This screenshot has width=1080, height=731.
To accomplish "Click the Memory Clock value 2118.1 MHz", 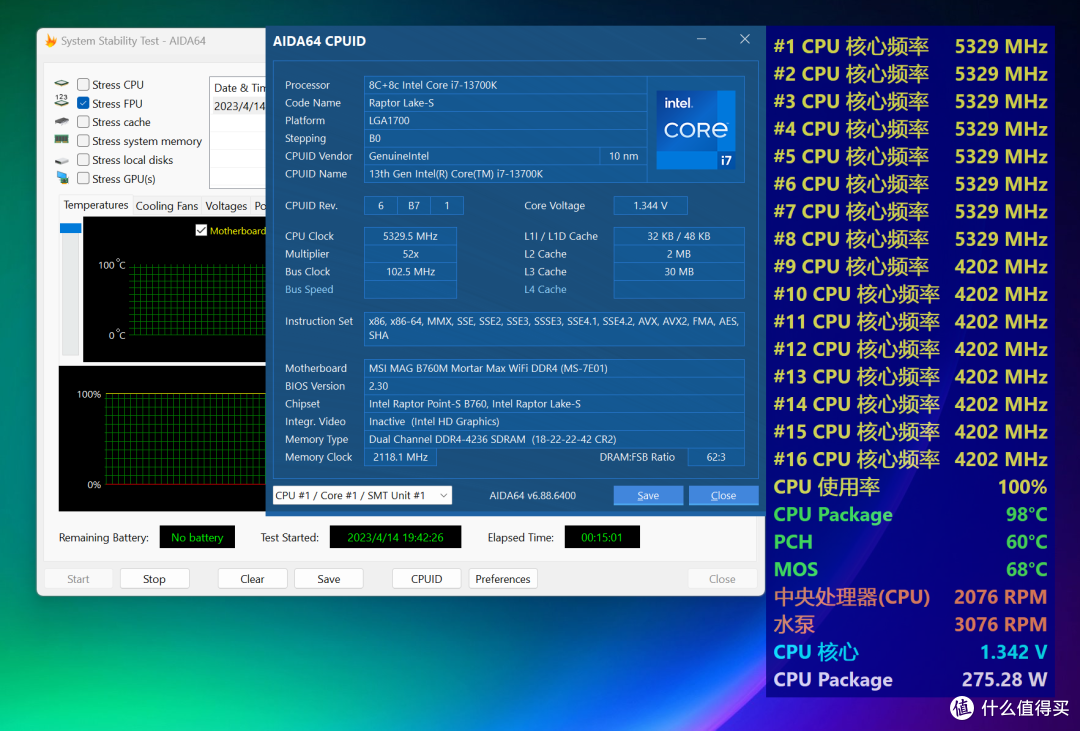I will 400,457.
